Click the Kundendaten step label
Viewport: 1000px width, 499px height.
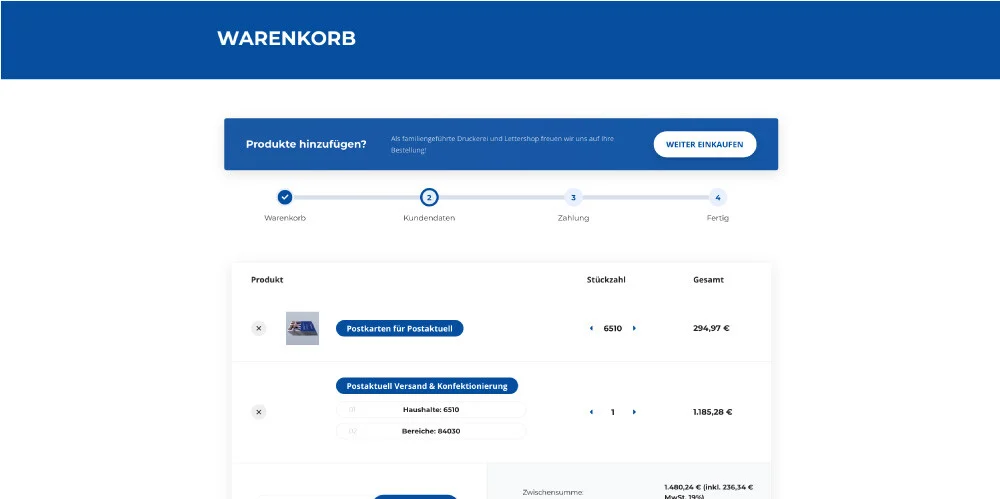coord(429,218)
